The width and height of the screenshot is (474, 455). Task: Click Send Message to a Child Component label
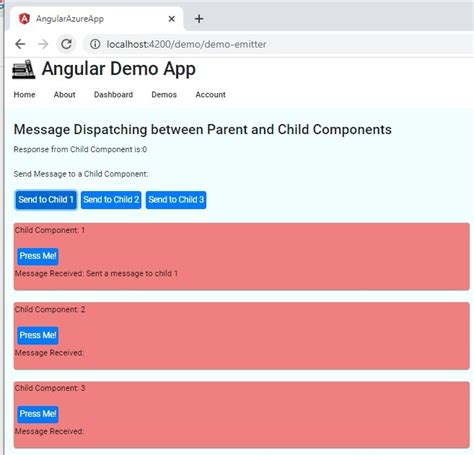click(x=81, y=174)
